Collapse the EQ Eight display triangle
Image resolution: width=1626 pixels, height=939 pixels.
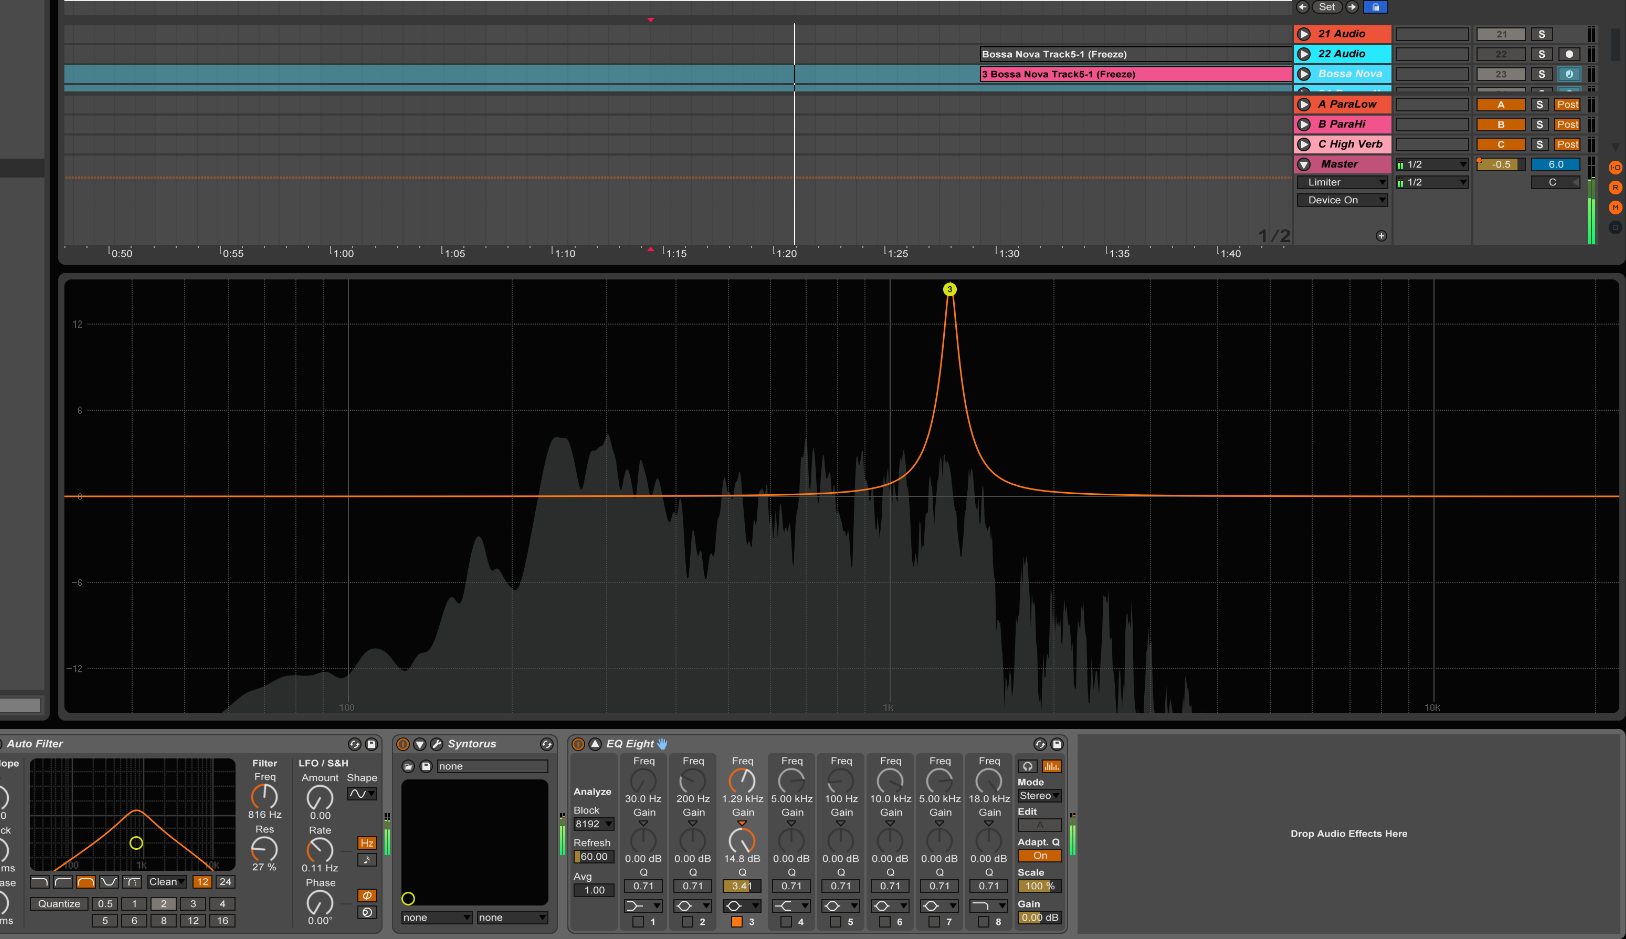click(x=595, y=744)
